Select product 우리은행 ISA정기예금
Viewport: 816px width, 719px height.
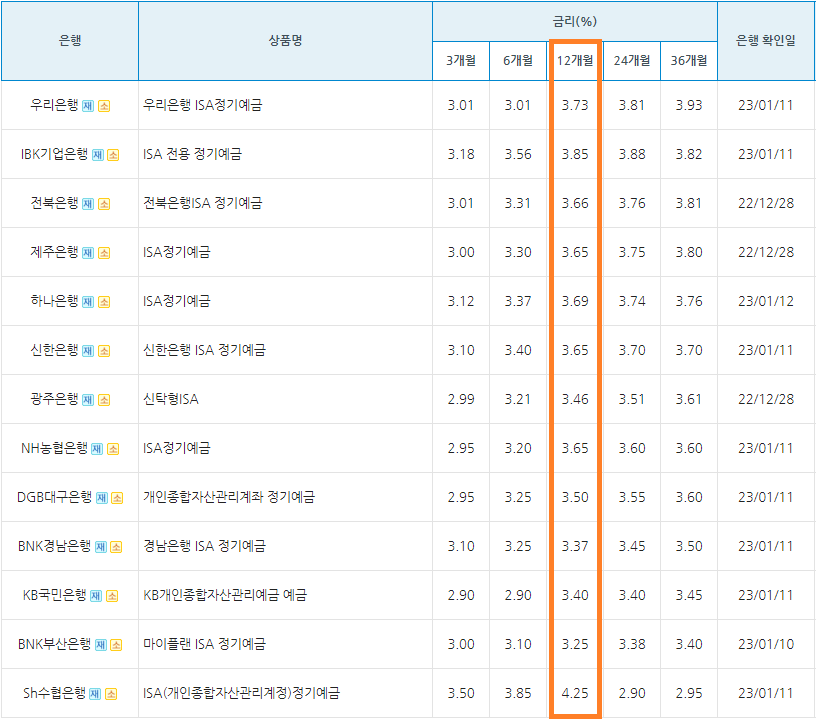pos(202,105)
